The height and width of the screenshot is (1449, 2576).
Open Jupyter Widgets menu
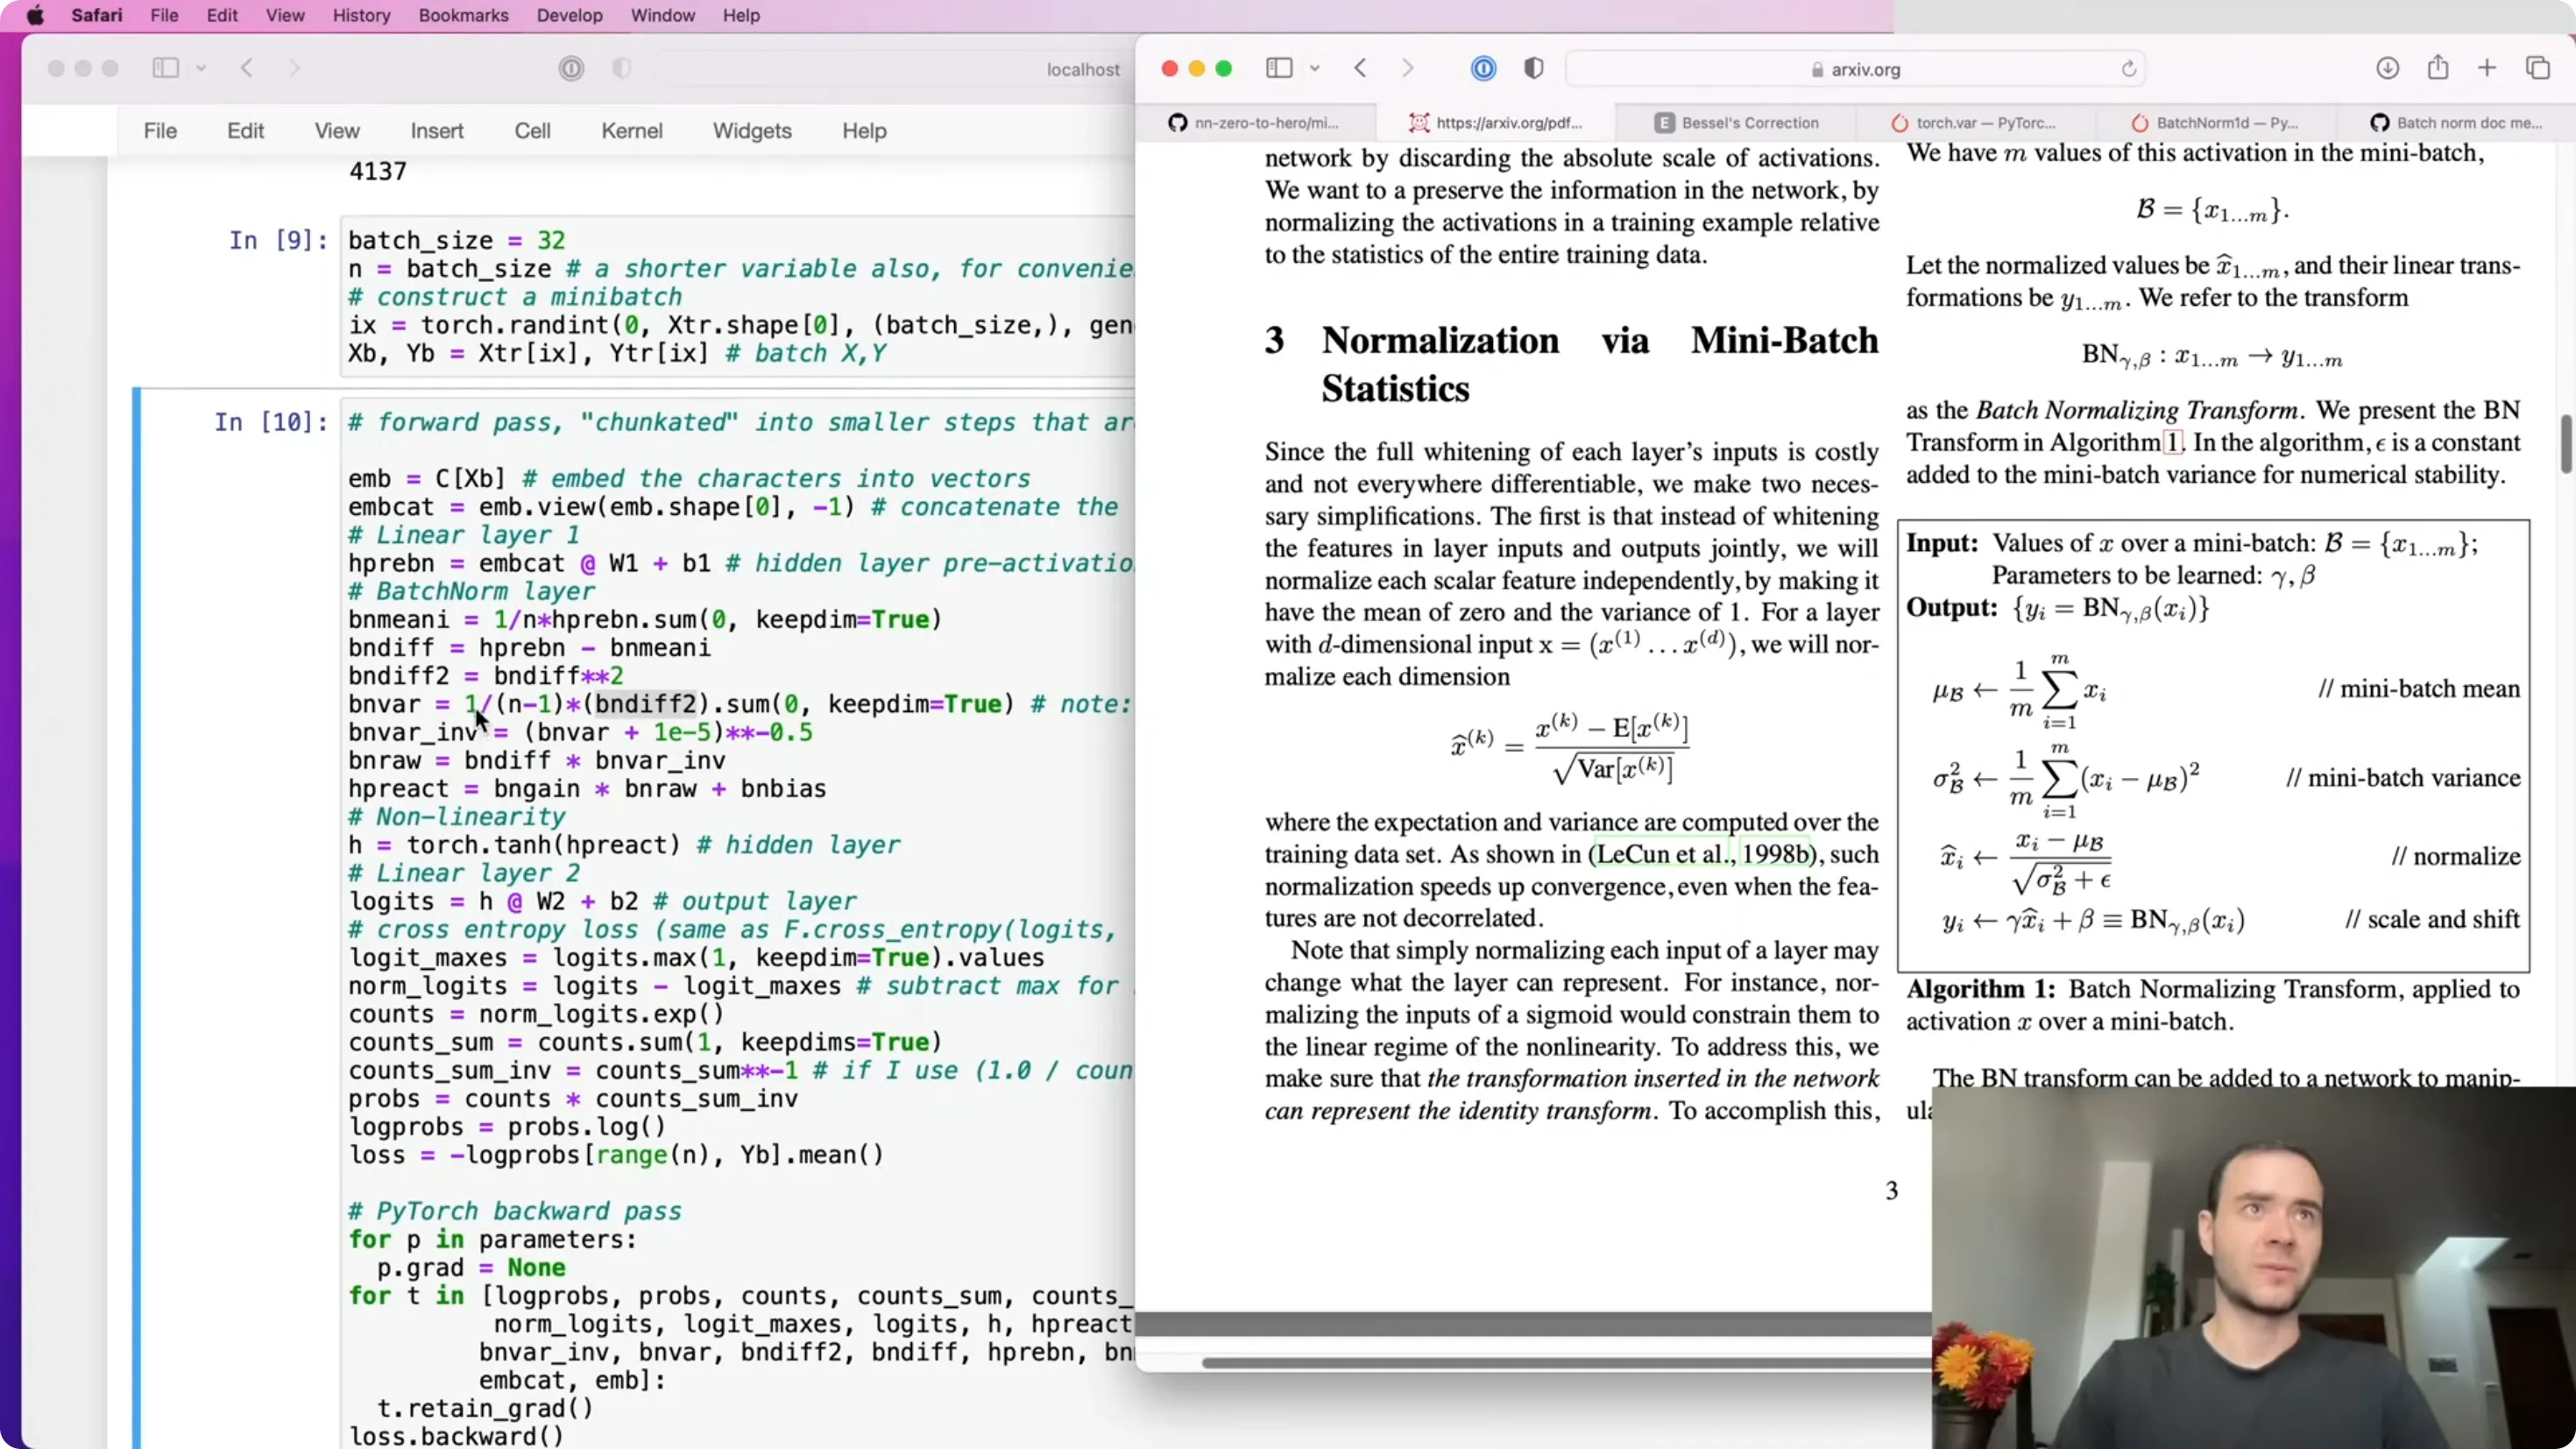coord(752,131)
